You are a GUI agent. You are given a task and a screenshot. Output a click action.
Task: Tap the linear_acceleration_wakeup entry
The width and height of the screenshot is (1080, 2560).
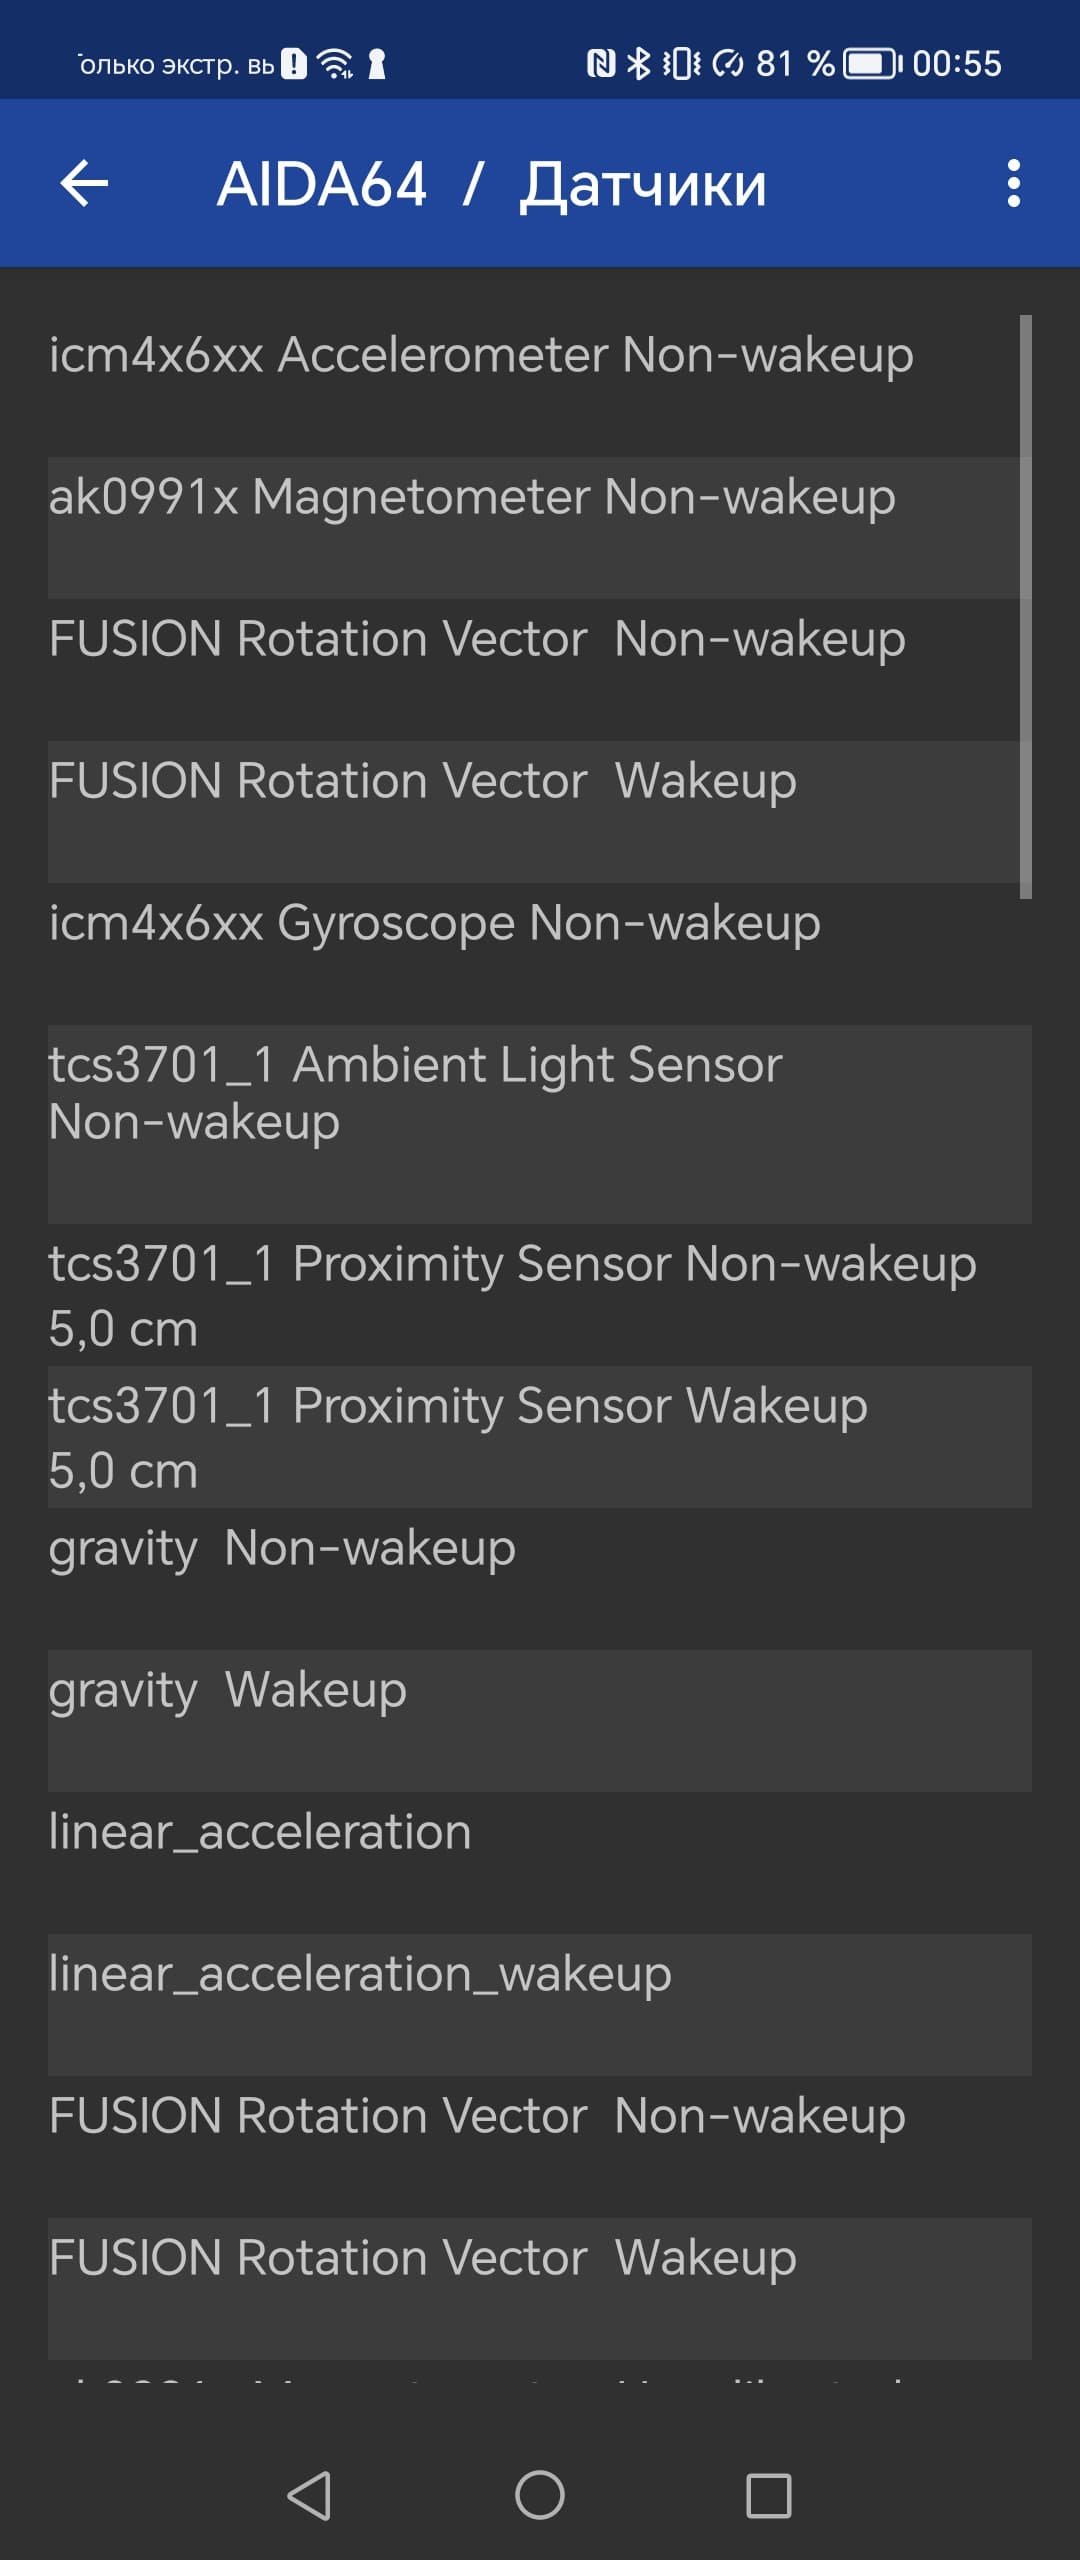pyautogui.click(x=360, y=1976)
